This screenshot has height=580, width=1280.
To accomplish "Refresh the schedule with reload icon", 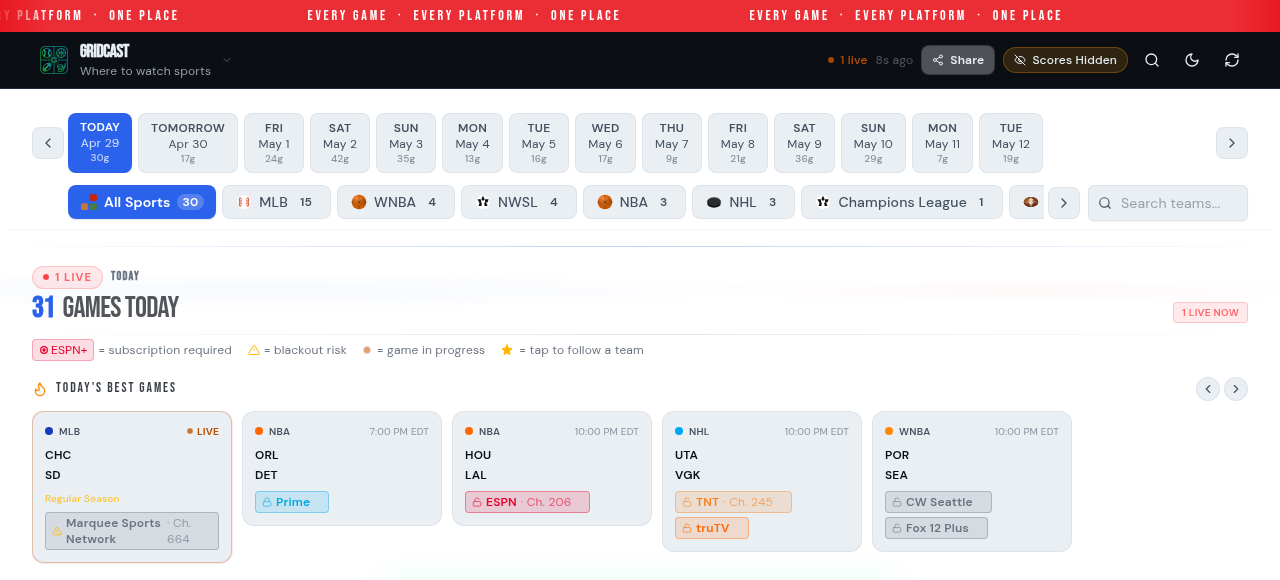I will click(x=1232, y=60).
